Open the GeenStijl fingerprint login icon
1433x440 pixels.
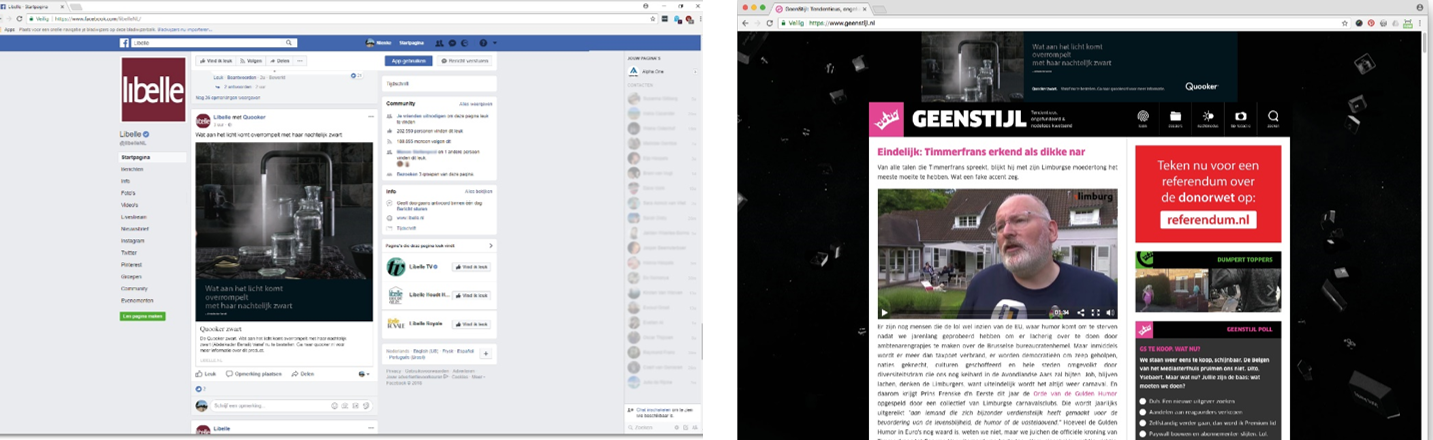click(1143, 118)
